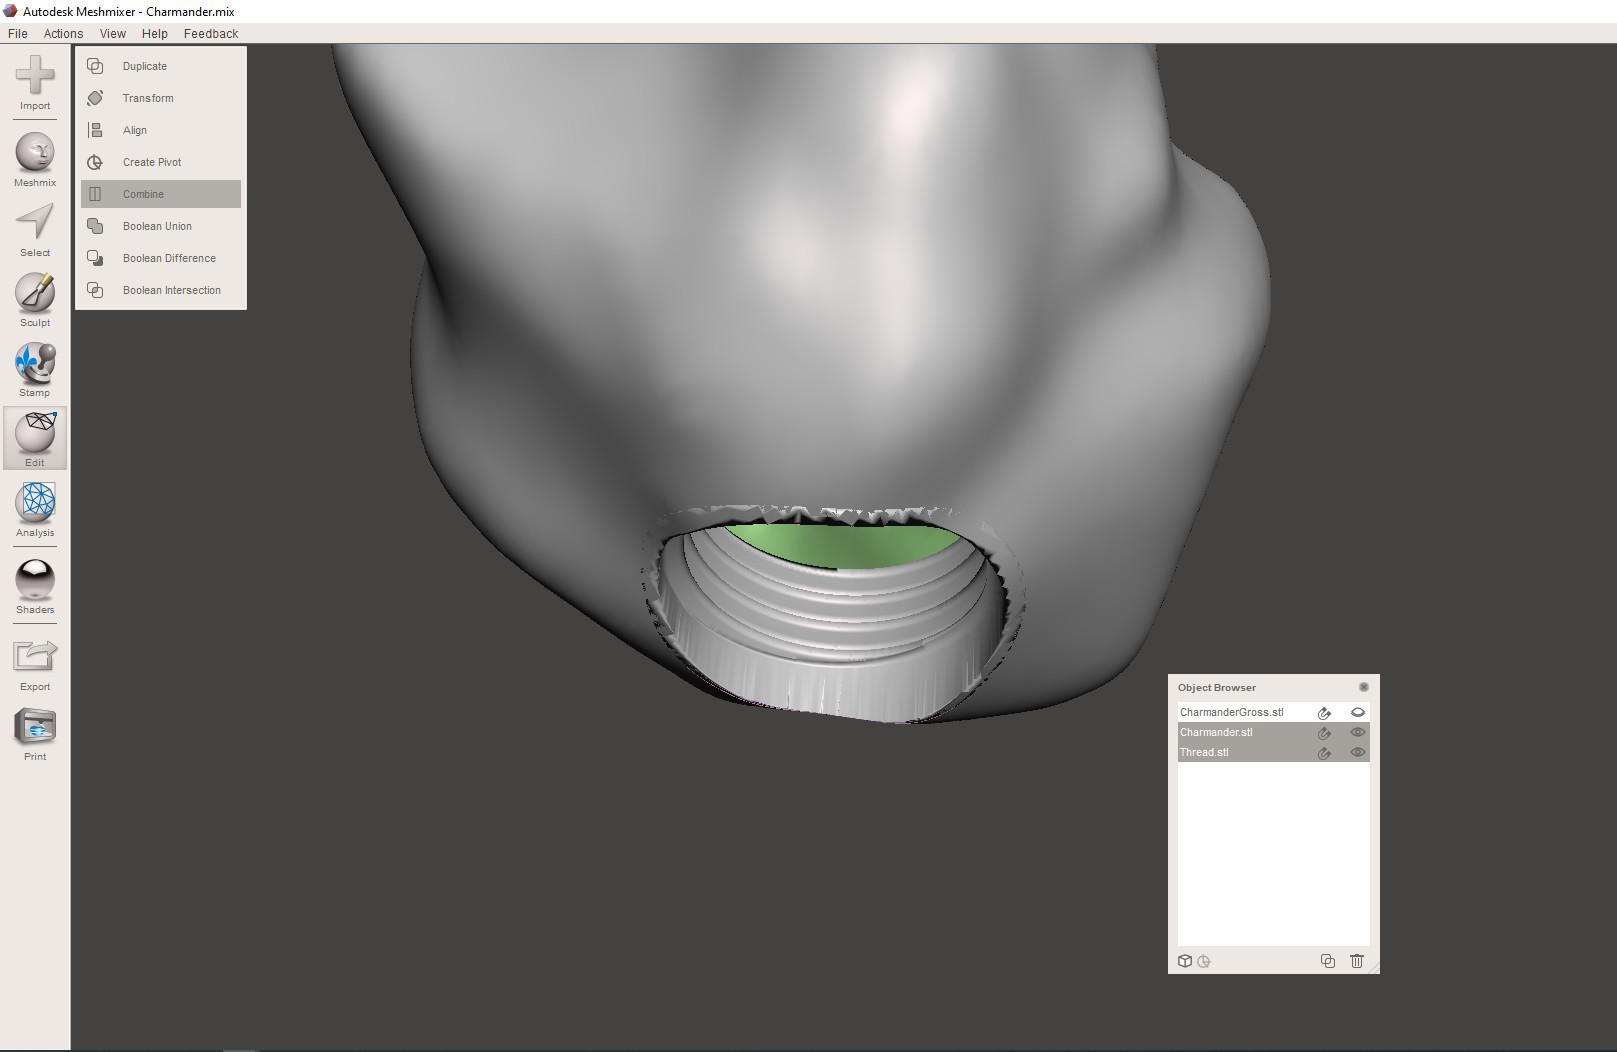Screen dimensions: 1617x1052
Task: Open the Feedback menu
Action: (x=211, y=33)
